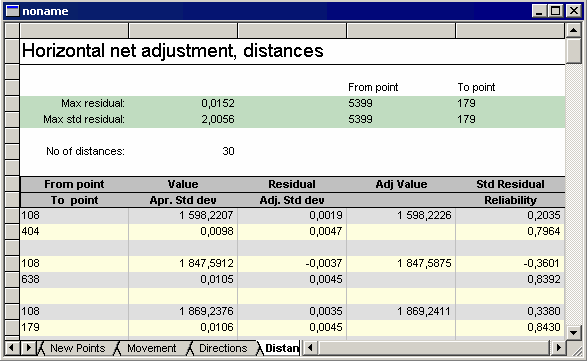Click the horizontal scrollbar left arrow
The height and width of the screenshot is (361, 587).
pyautogui.click(x=310, y=348)
